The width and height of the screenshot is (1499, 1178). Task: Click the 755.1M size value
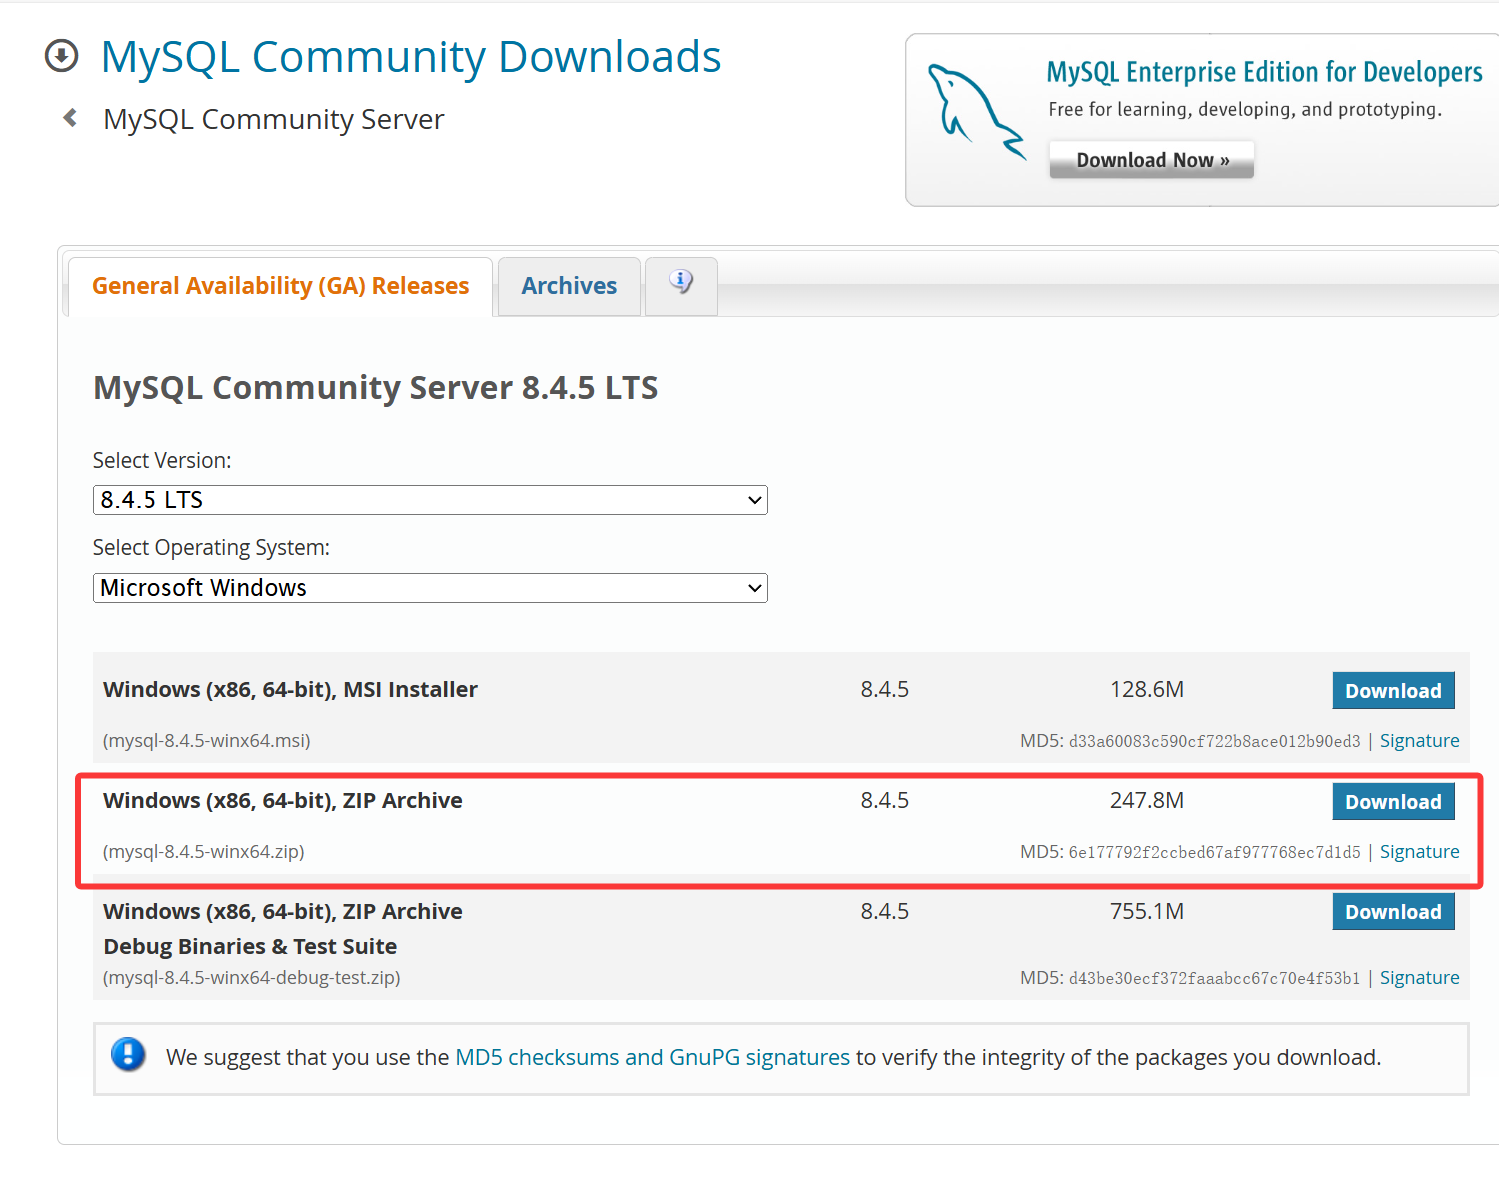click(1147, 912)
